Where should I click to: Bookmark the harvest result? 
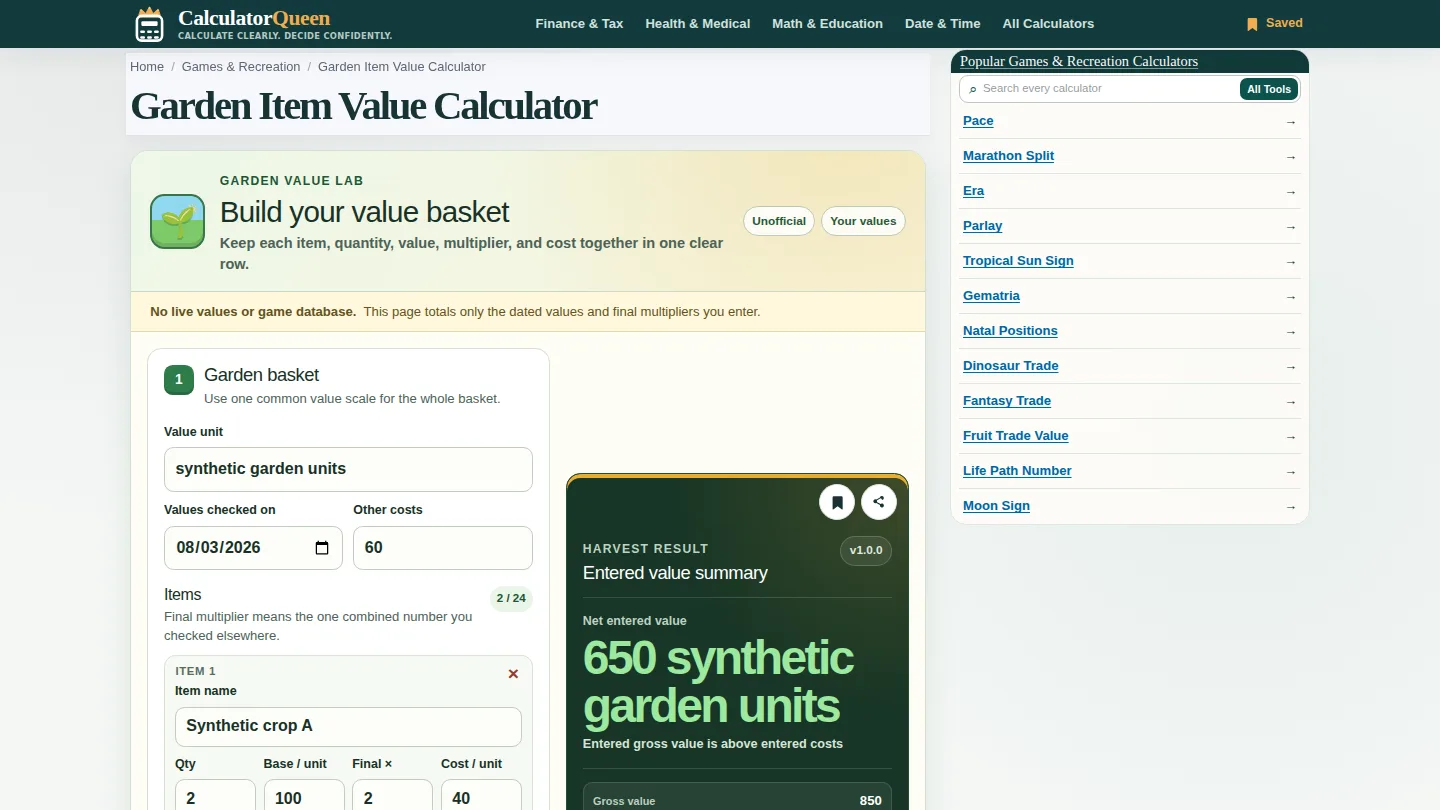point(837,502)
